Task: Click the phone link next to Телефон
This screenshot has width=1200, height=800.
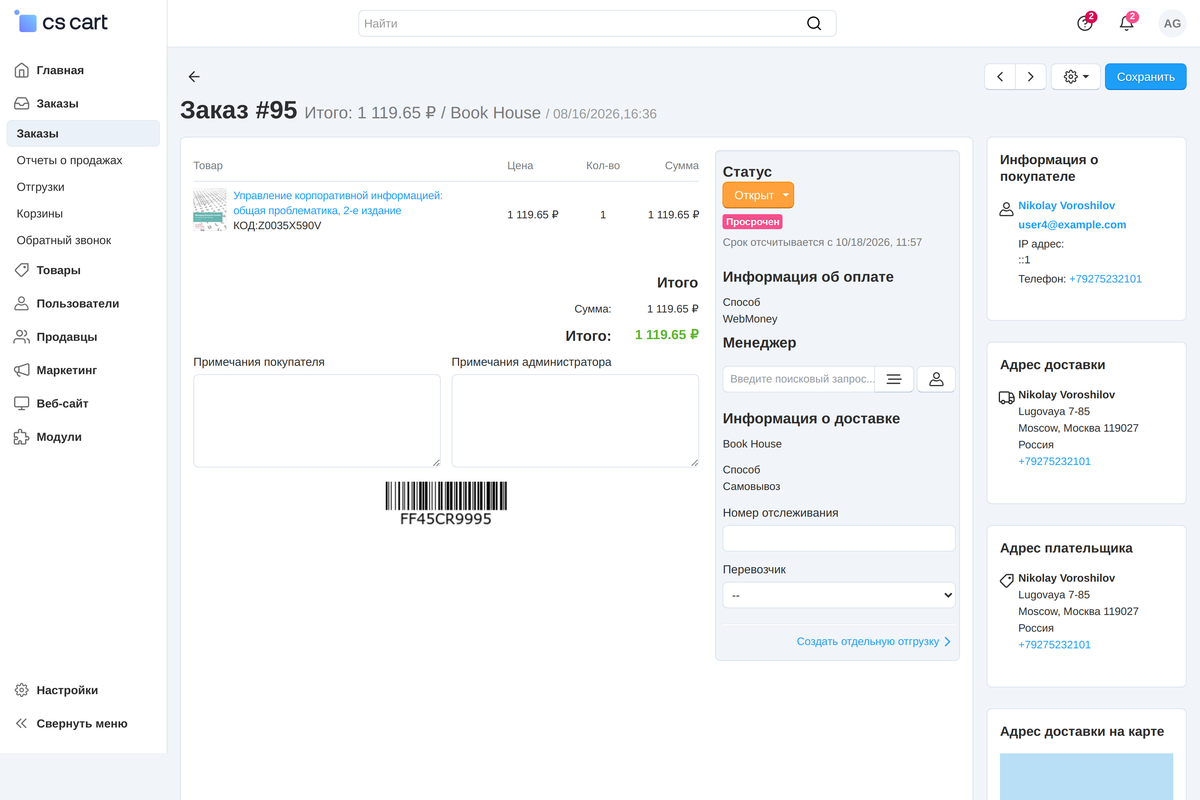Action: 1105,279
